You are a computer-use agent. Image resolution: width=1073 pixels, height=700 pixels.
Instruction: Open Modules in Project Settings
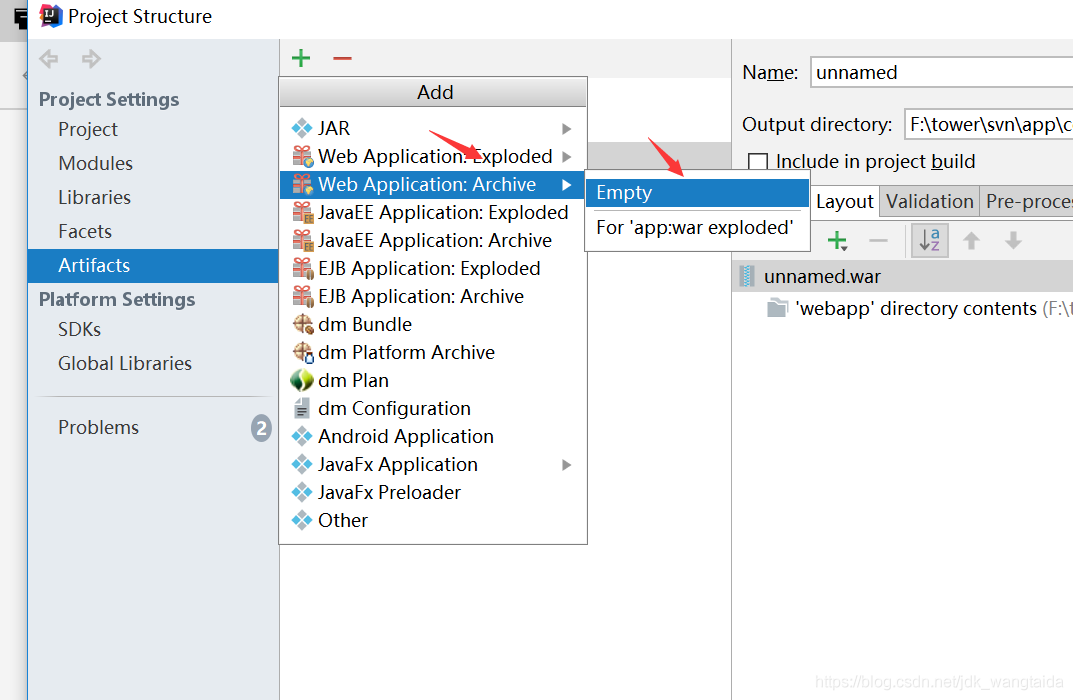pos(95,164)
